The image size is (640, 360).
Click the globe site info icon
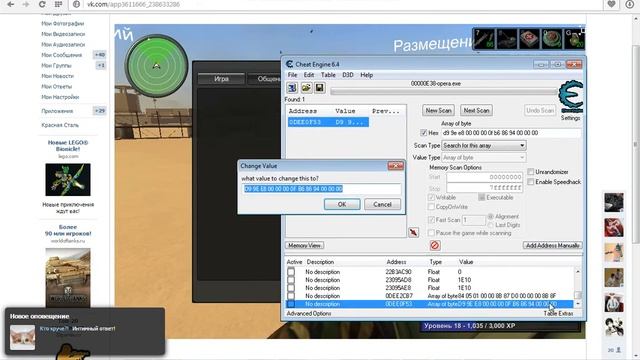(76, 4)
